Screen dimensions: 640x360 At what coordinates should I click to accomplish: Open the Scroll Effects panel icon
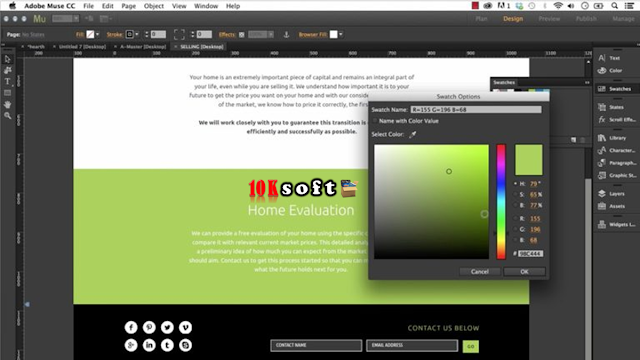(602, 120)
